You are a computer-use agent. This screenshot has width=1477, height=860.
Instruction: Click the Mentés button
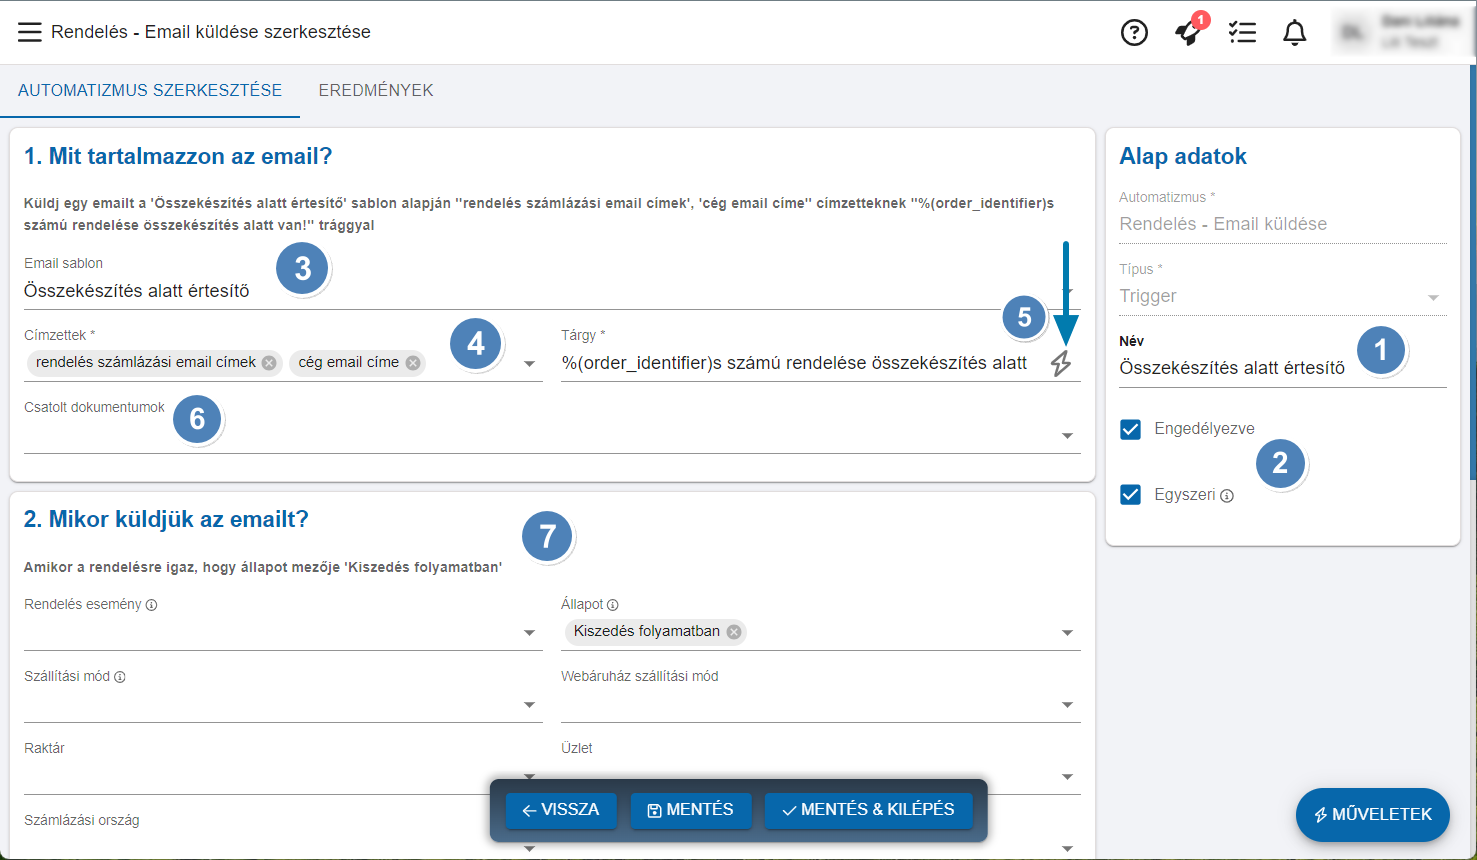pos(691,810)
